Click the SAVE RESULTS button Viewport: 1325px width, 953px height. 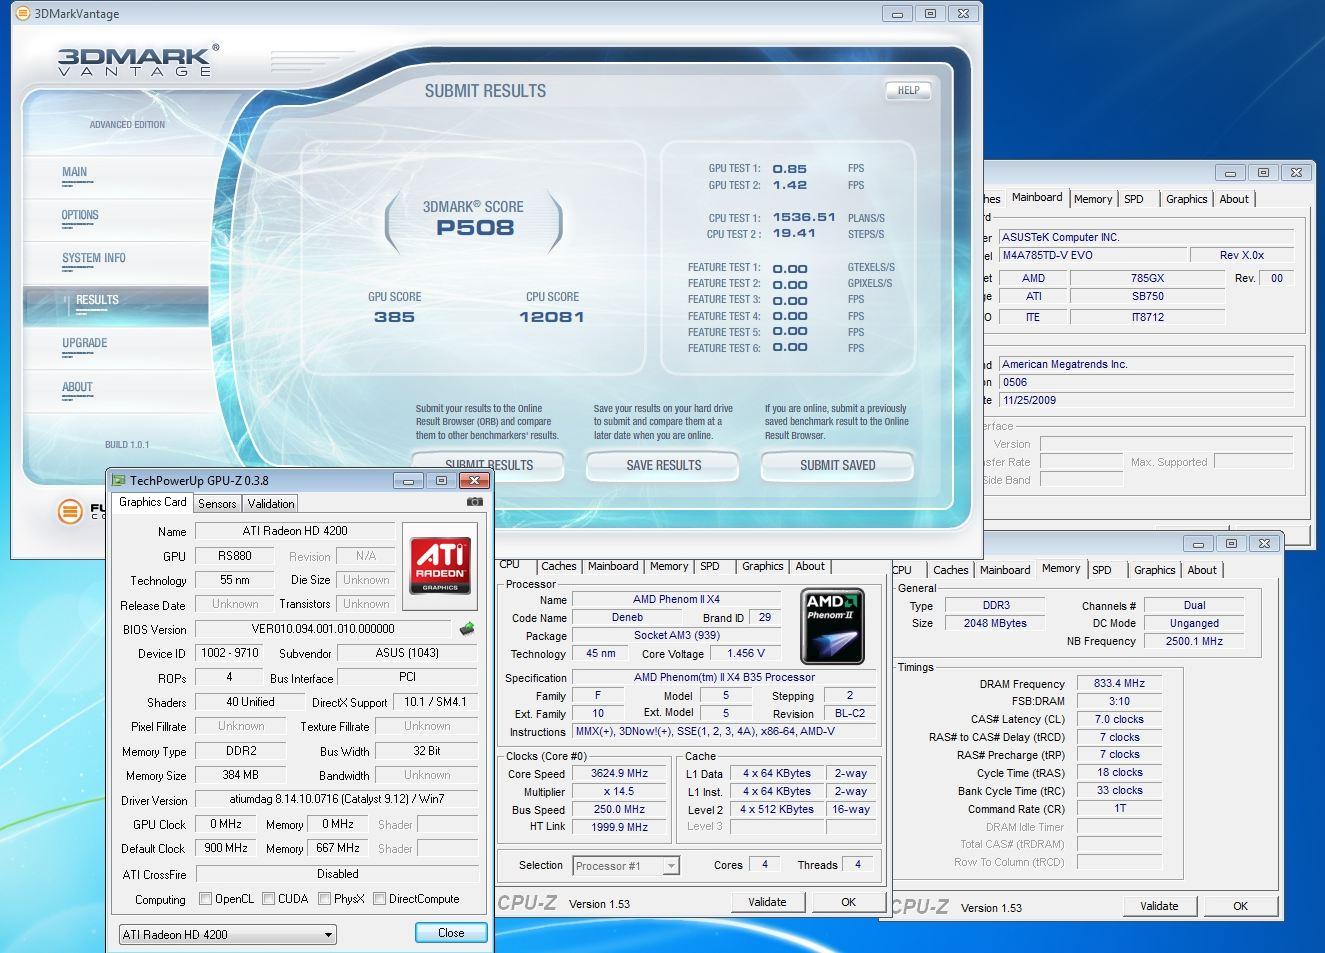[663, 465]
